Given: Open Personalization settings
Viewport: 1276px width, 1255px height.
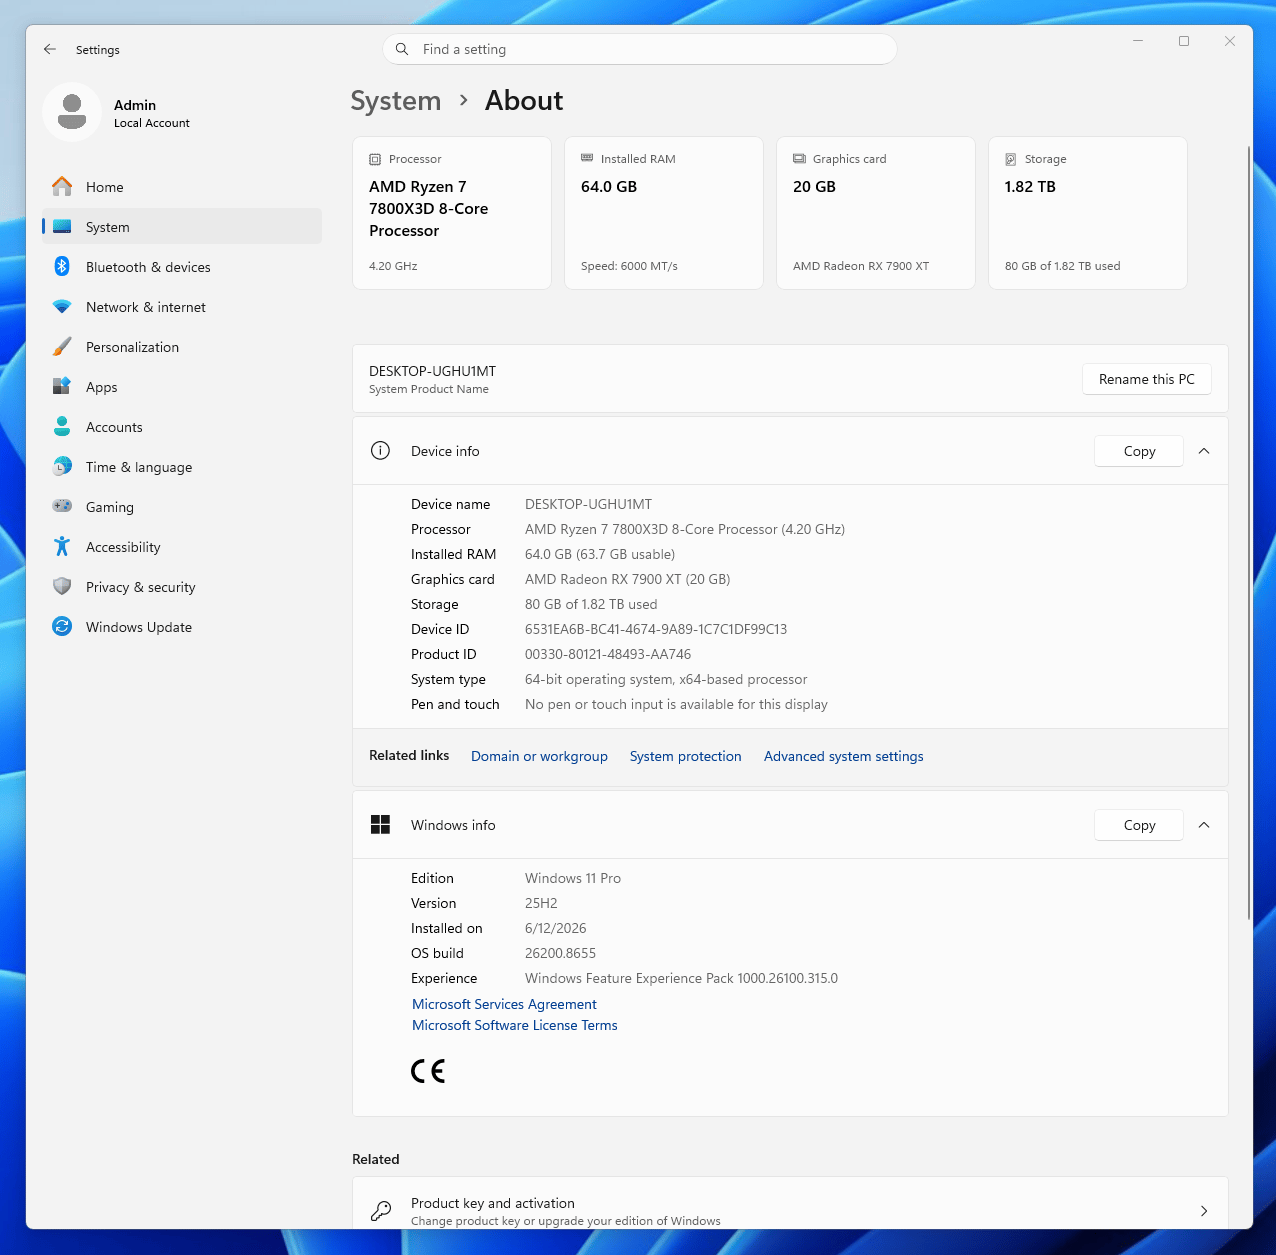Looking at the screenshot, I should click(x=182, y=347).
